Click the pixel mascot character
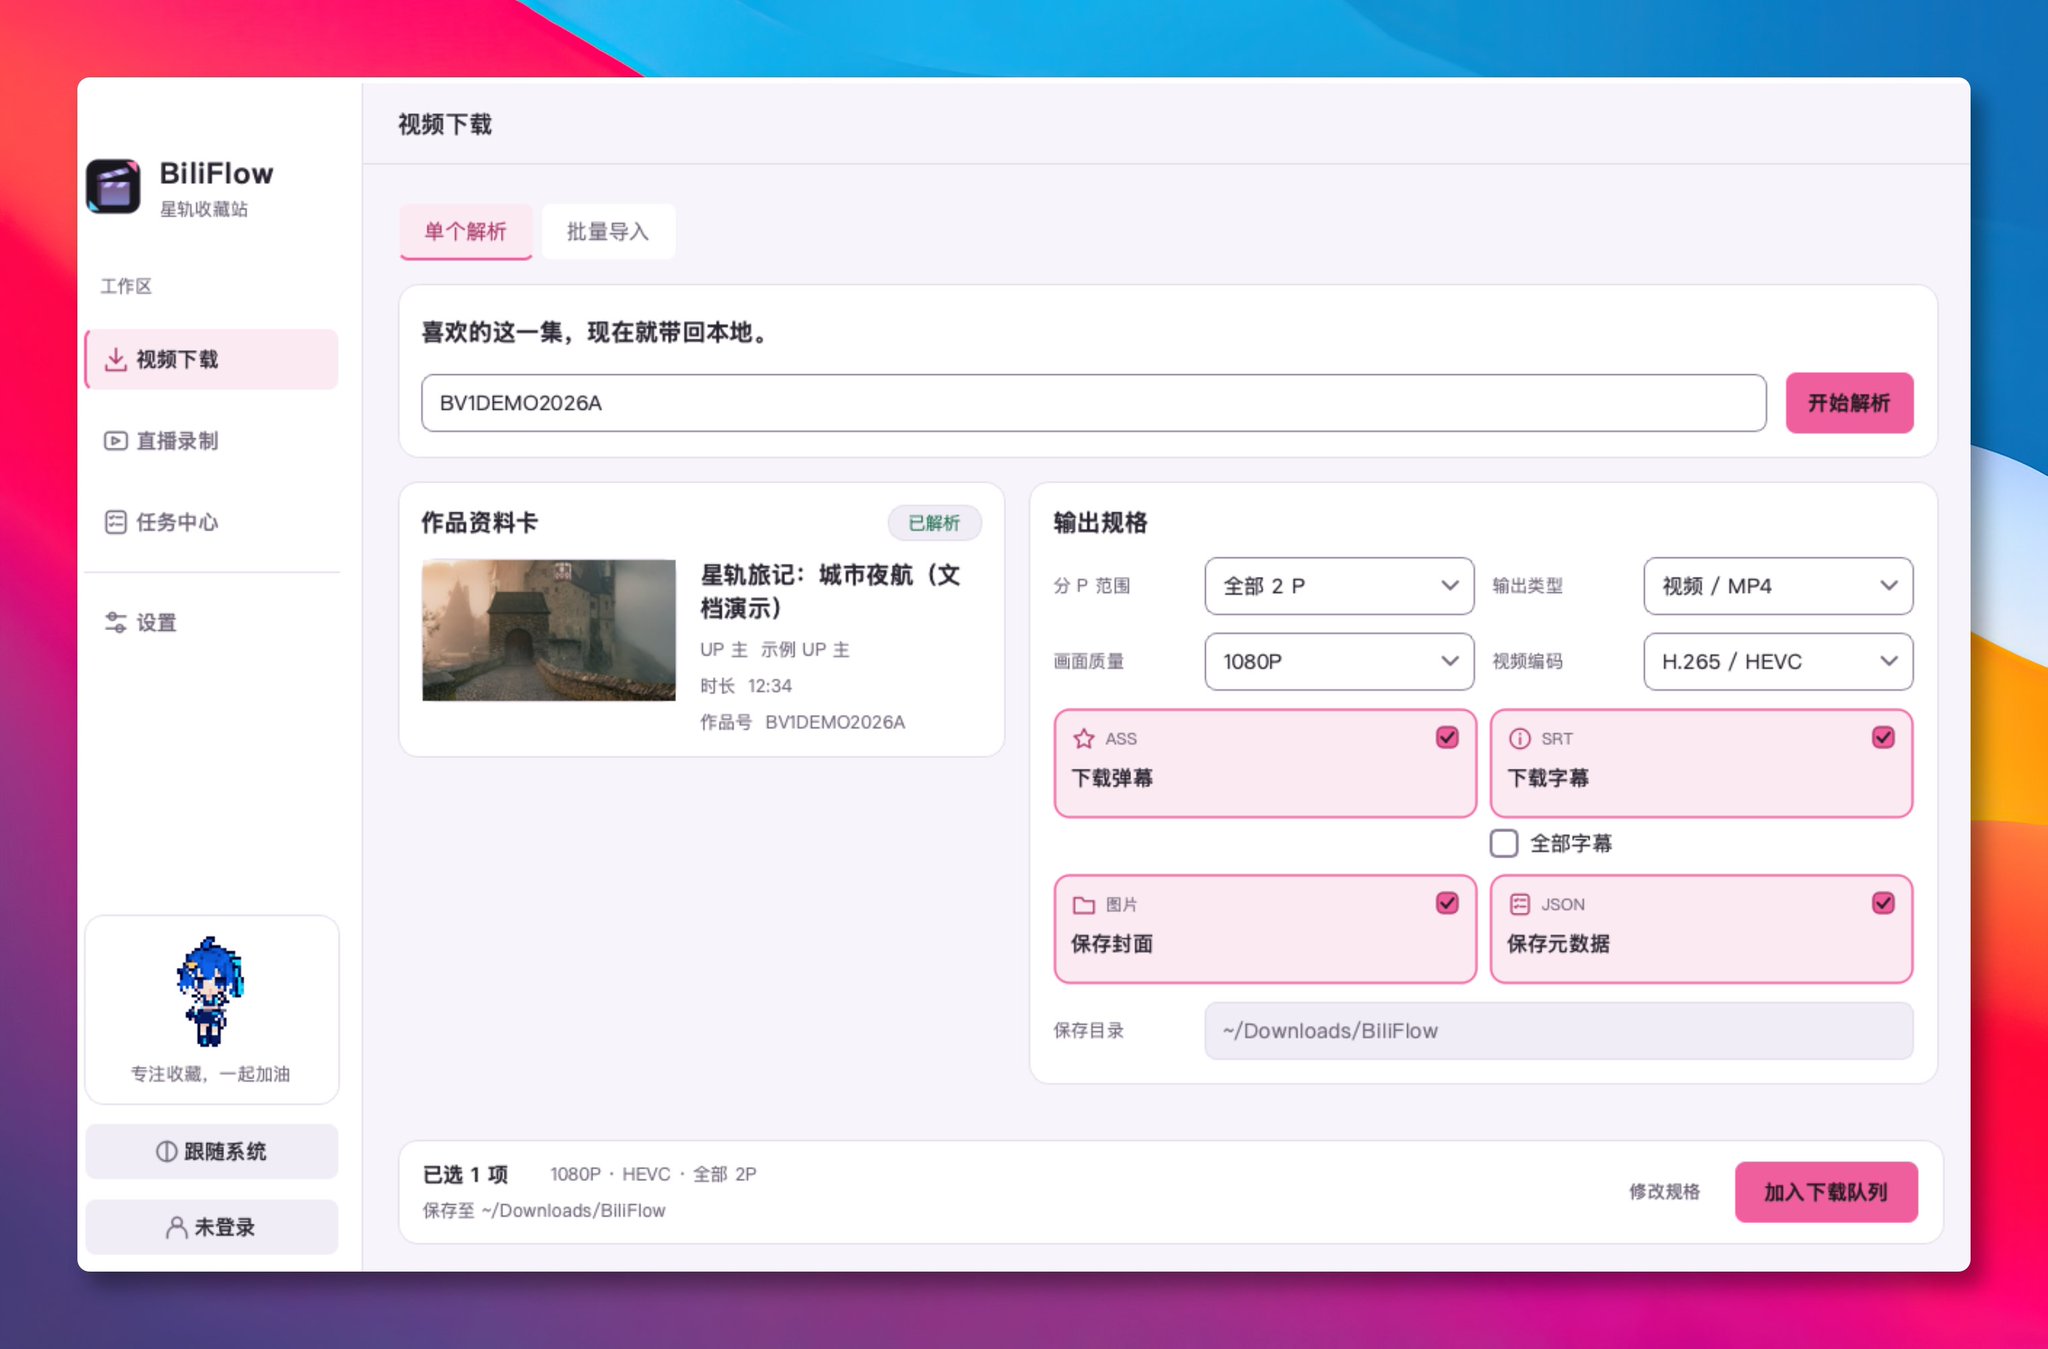This screenshot has height=1349, width=2048. [x=210, y=991]
